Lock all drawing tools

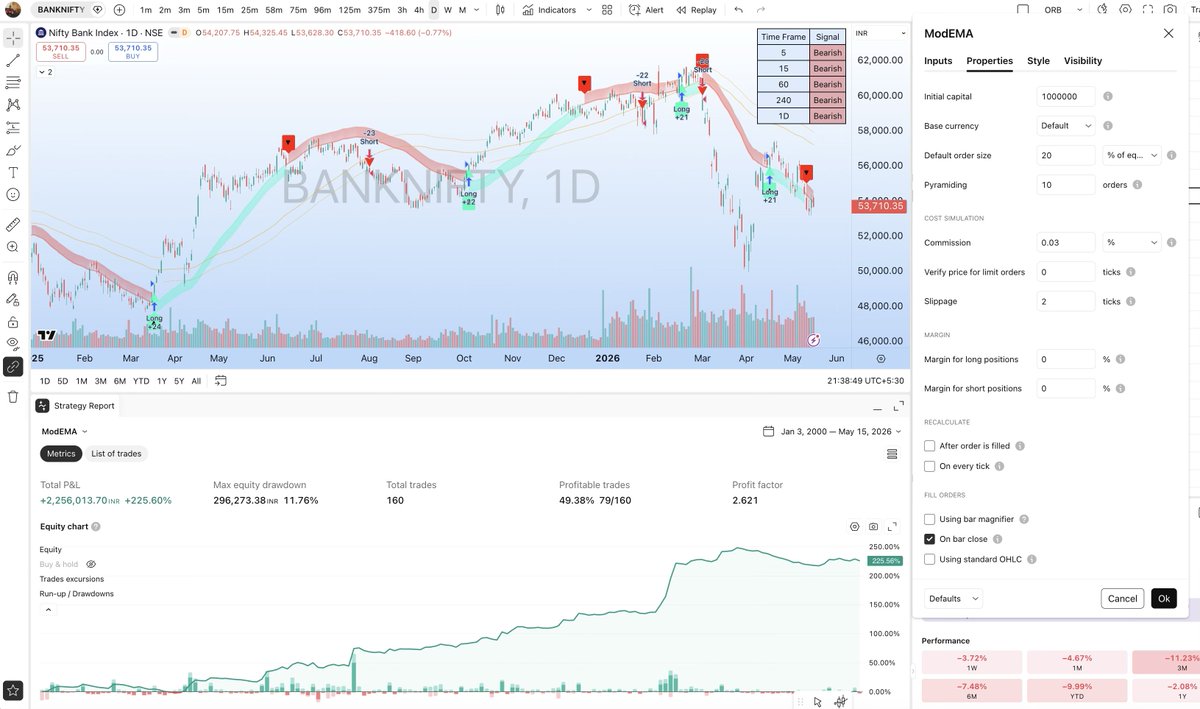13,322
